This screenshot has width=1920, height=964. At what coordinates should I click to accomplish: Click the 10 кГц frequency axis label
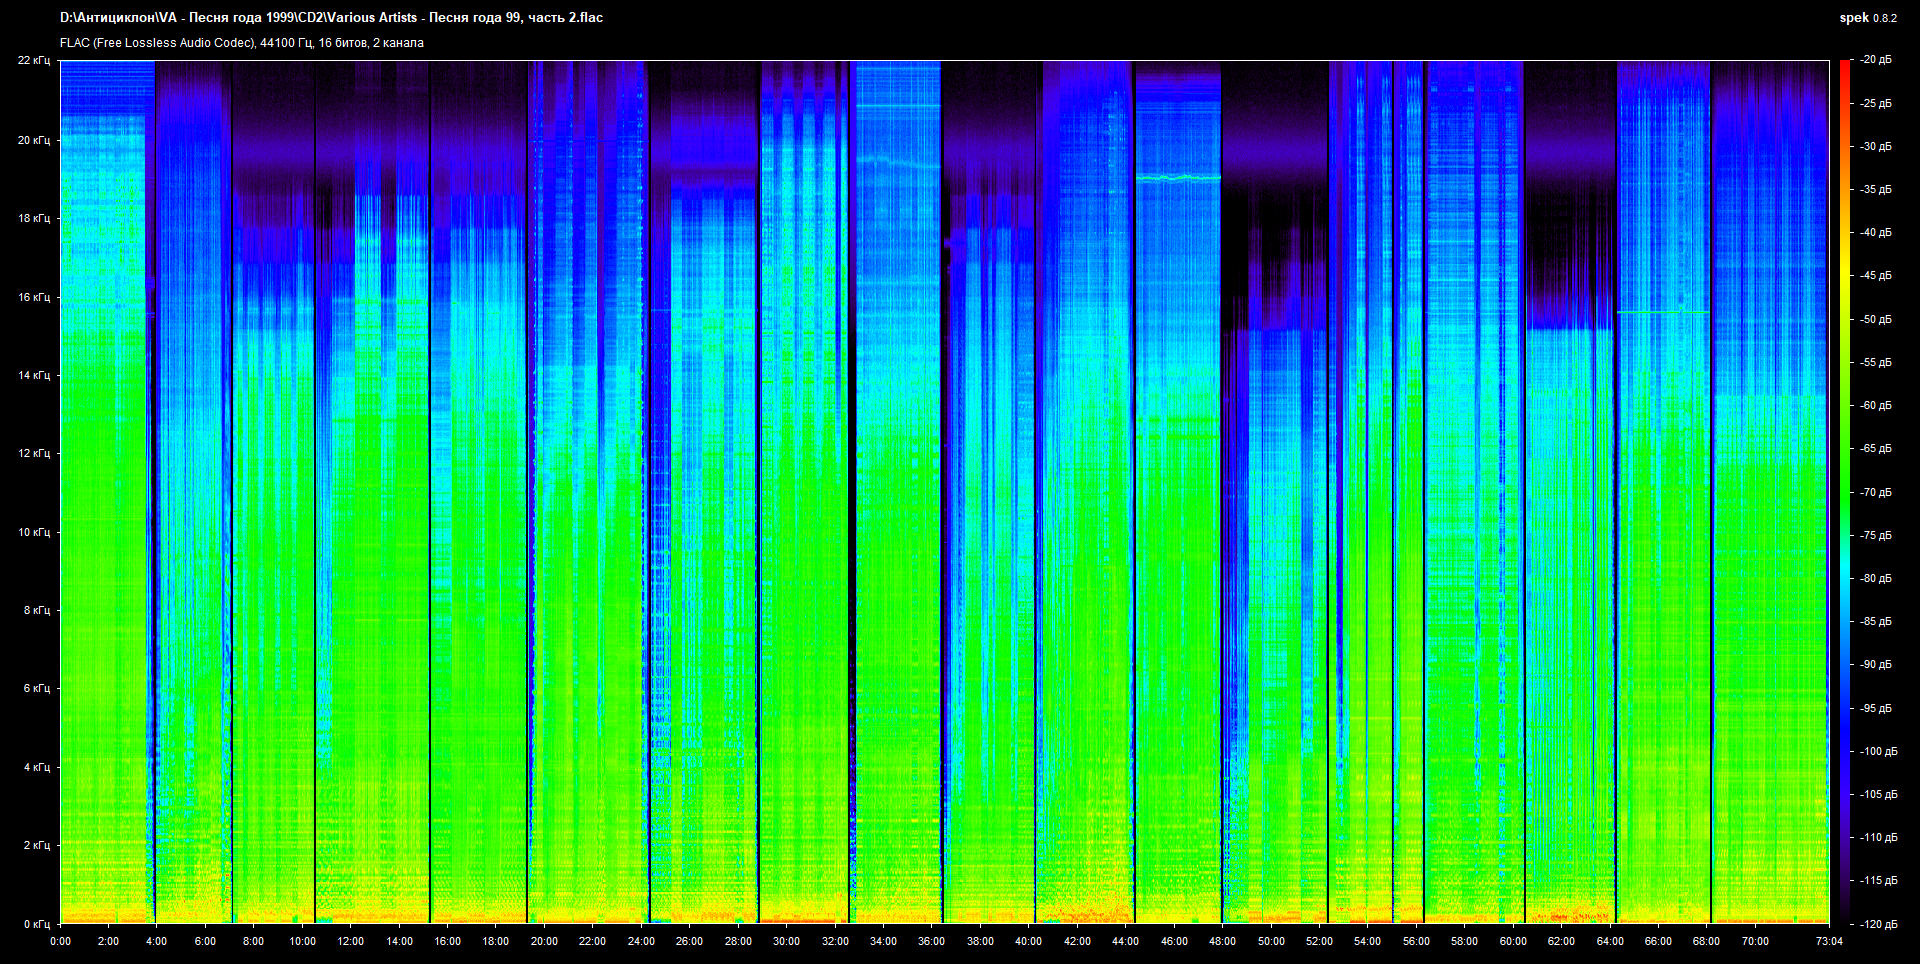point(34,532)
